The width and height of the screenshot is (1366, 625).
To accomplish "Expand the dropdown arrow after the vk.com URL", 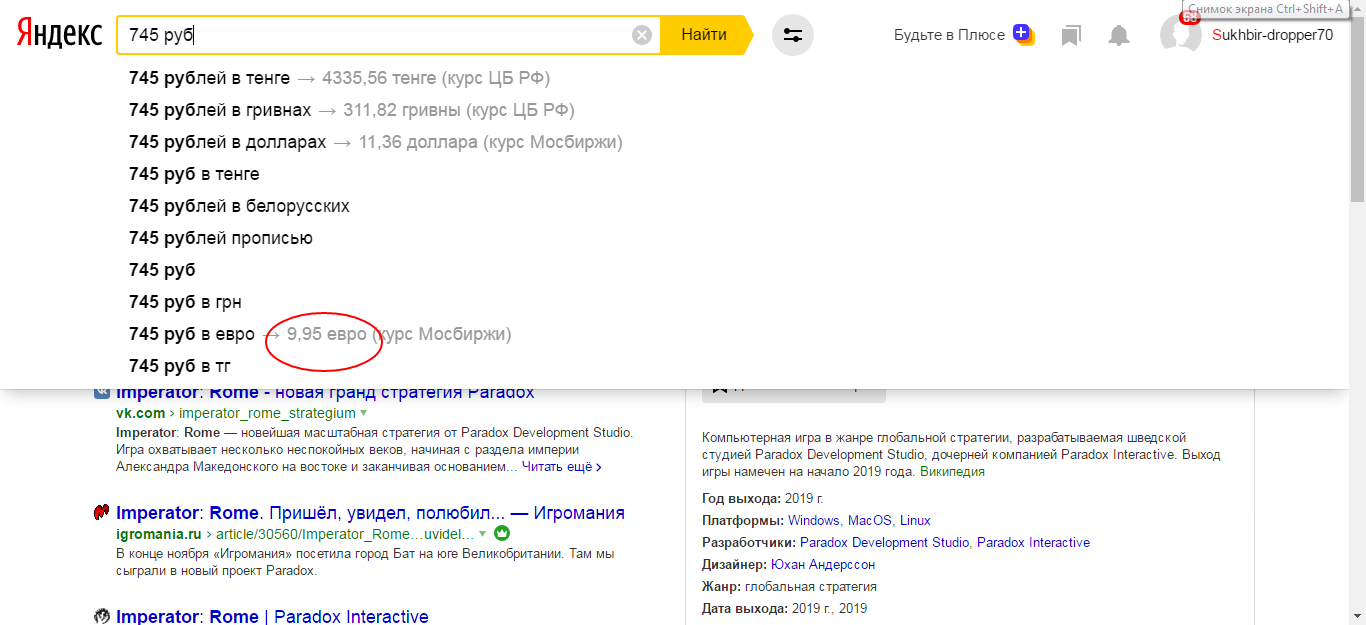I will pyautogui.click(x=364, y=413).
